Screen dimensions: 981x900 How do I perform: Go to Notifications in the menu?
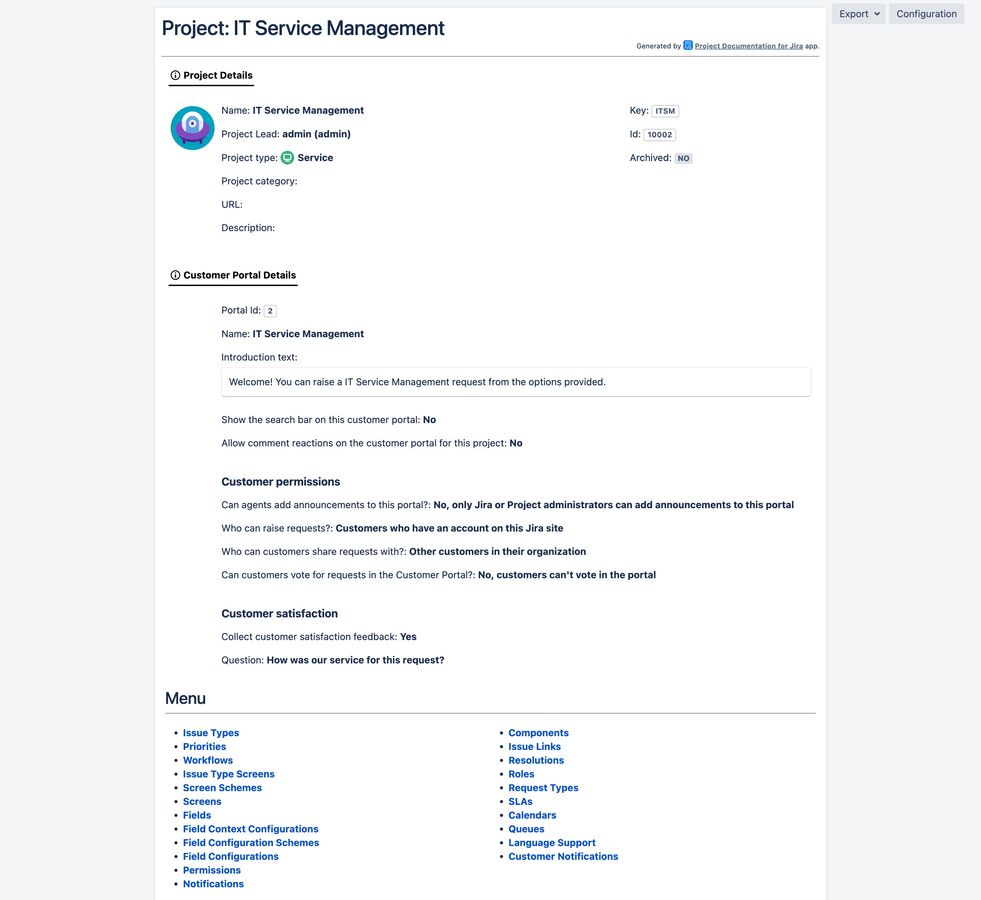tap(213, 884)
